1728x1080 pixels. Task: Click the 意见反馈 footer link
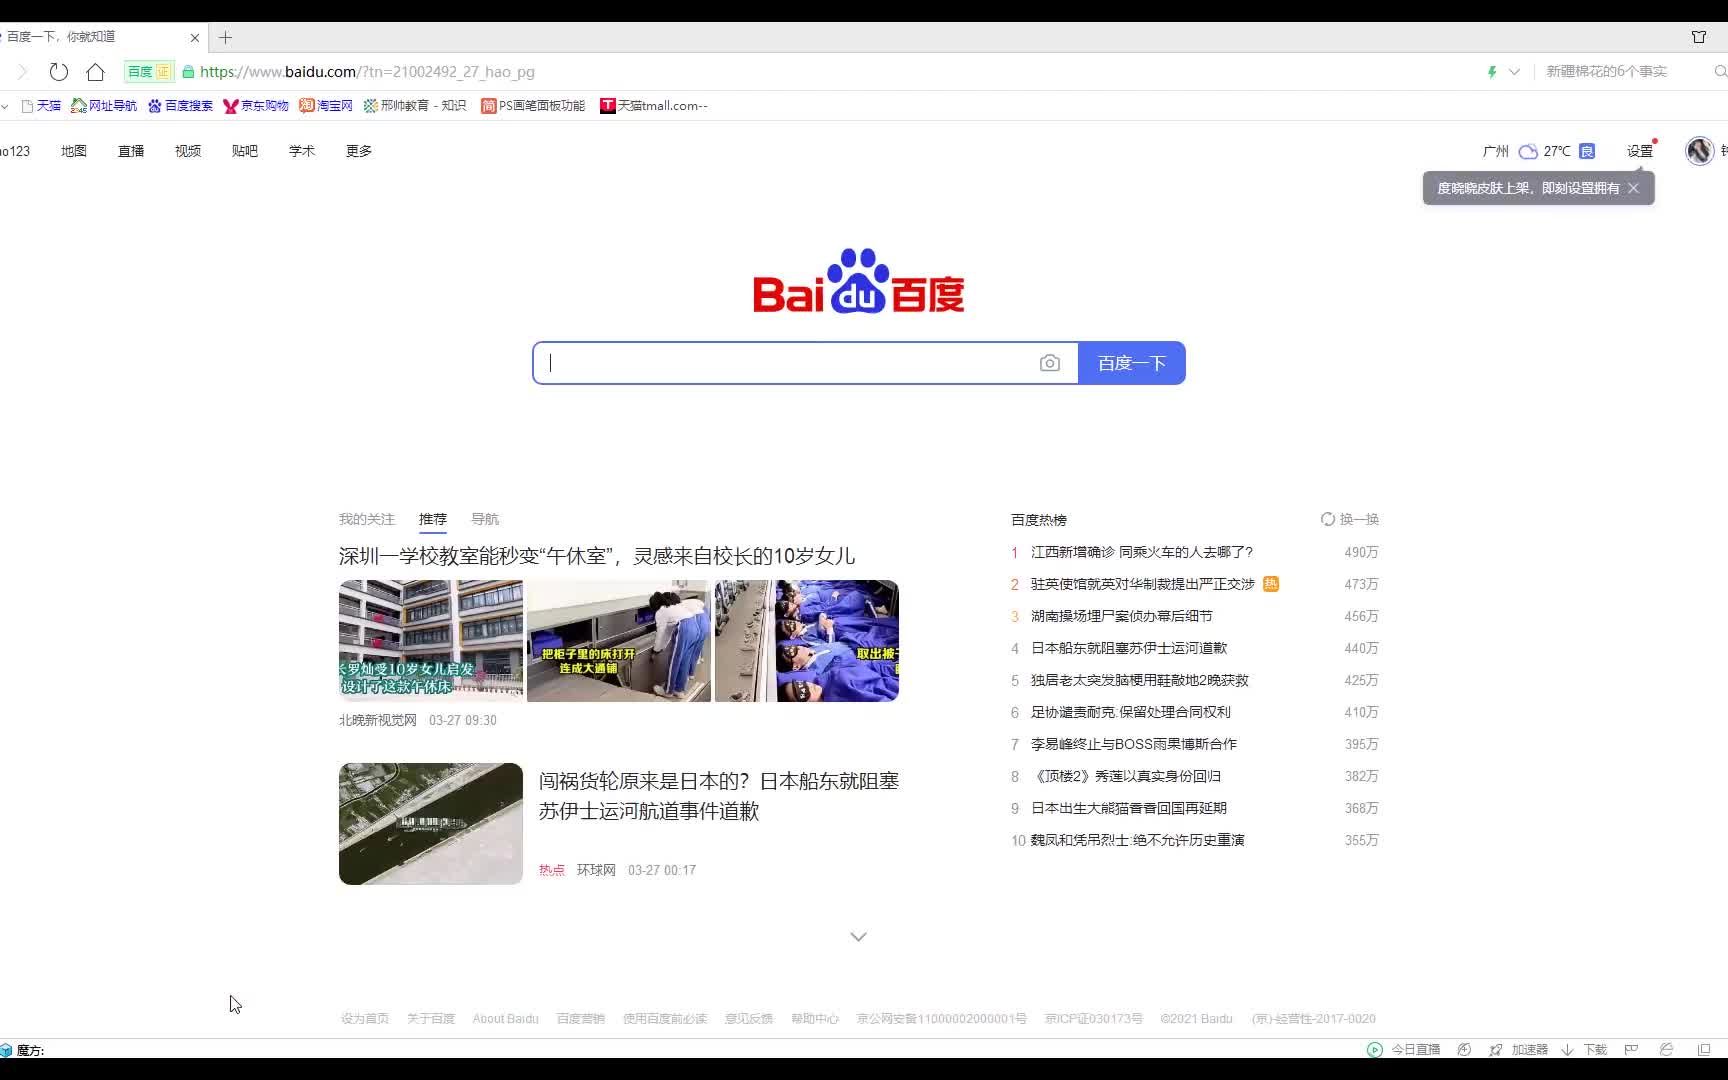point(749,1019)
